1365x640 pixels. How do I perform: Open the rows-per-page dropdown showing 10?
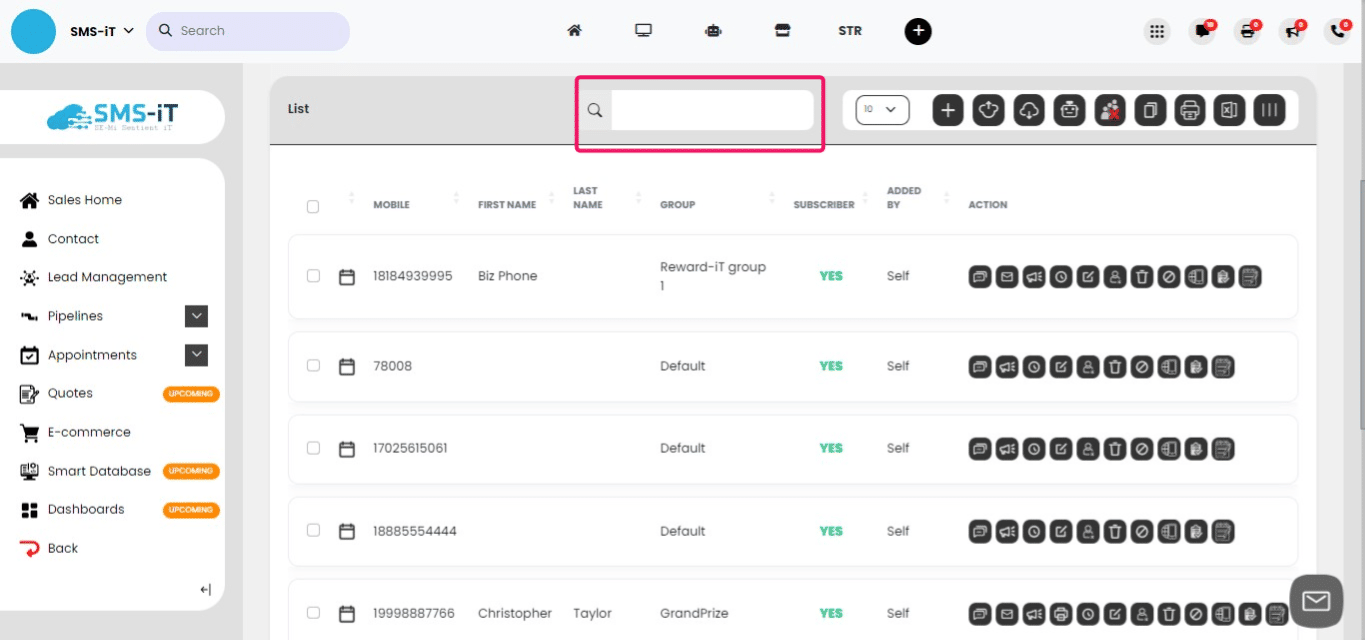click(x=880, y=110)
